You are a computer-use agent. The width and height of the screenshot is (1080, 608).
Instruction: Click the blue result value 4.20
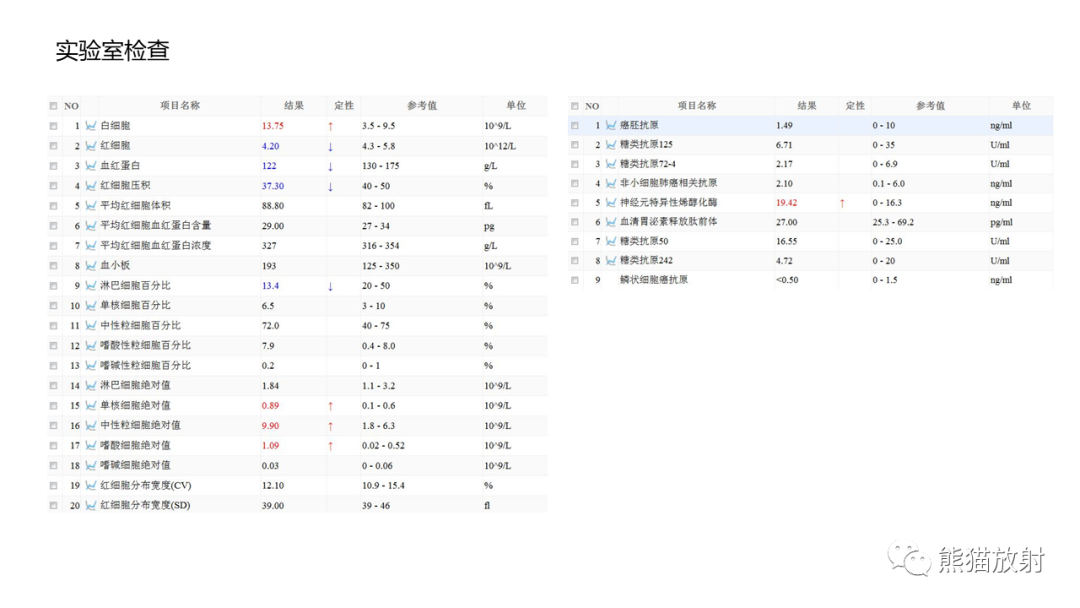pyautogui.click(x=271, y=146)
